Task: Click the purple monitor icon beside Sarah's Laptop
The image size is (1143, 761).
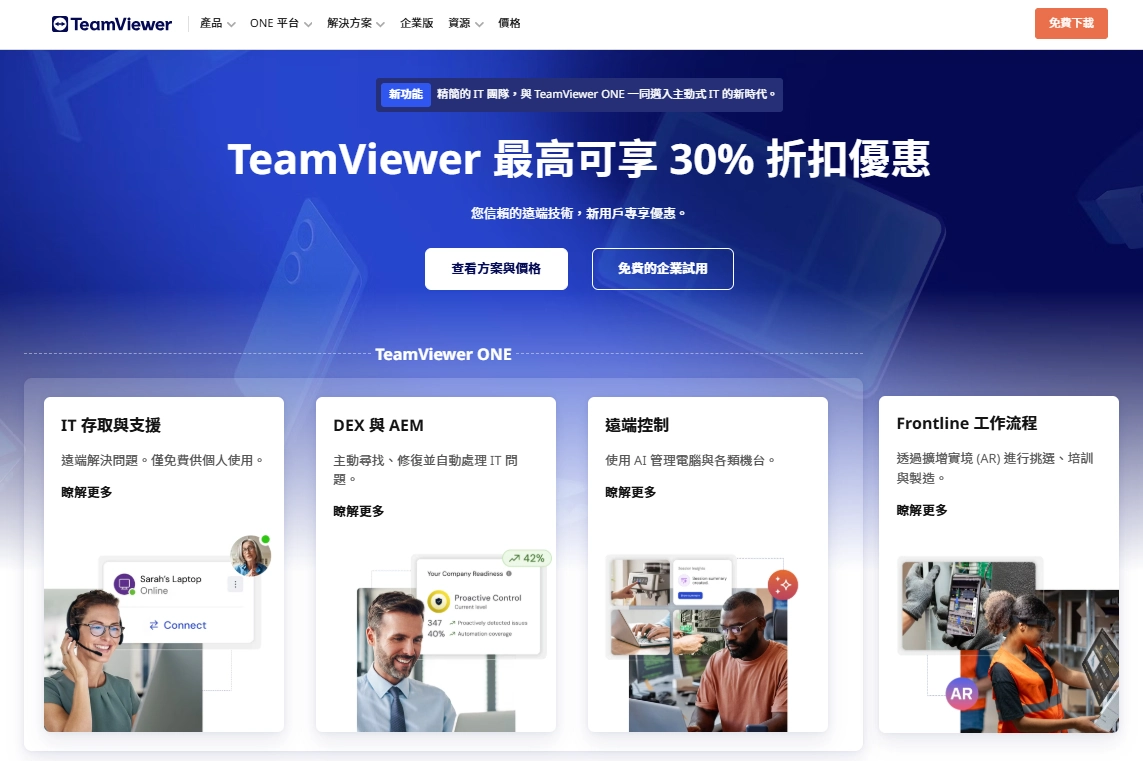Action: click(x=124, y=584)
